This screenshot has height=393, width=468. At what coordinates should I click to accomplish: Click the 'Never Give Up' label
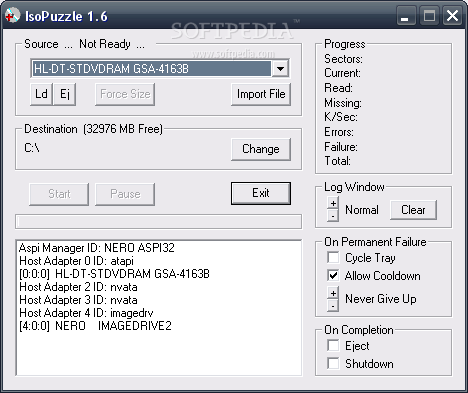[x=381, y=299]
